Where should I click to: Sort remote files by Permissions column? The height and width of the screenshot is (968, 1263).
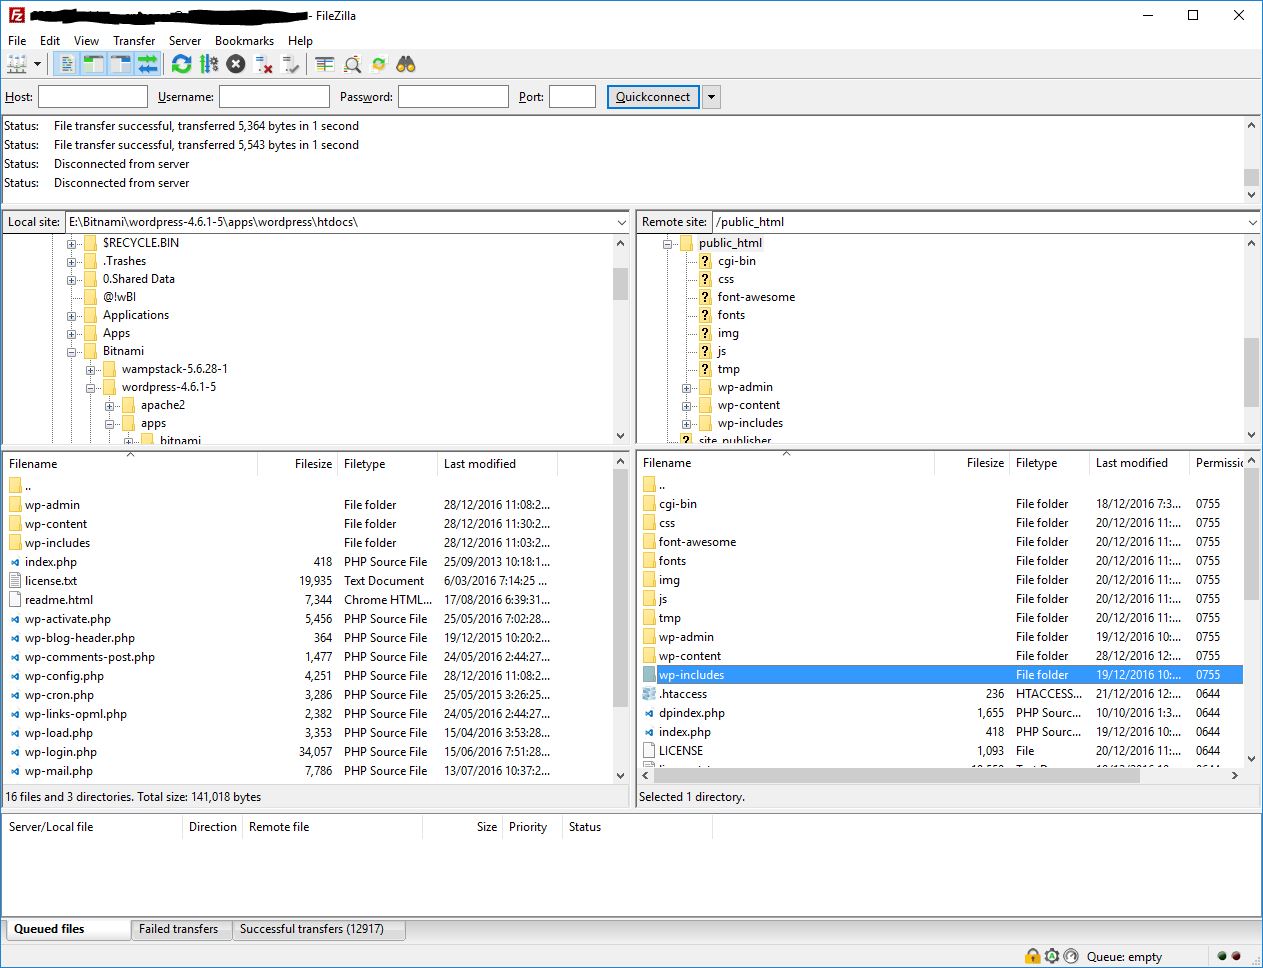pyautogui.click(x=1217, y=463)
